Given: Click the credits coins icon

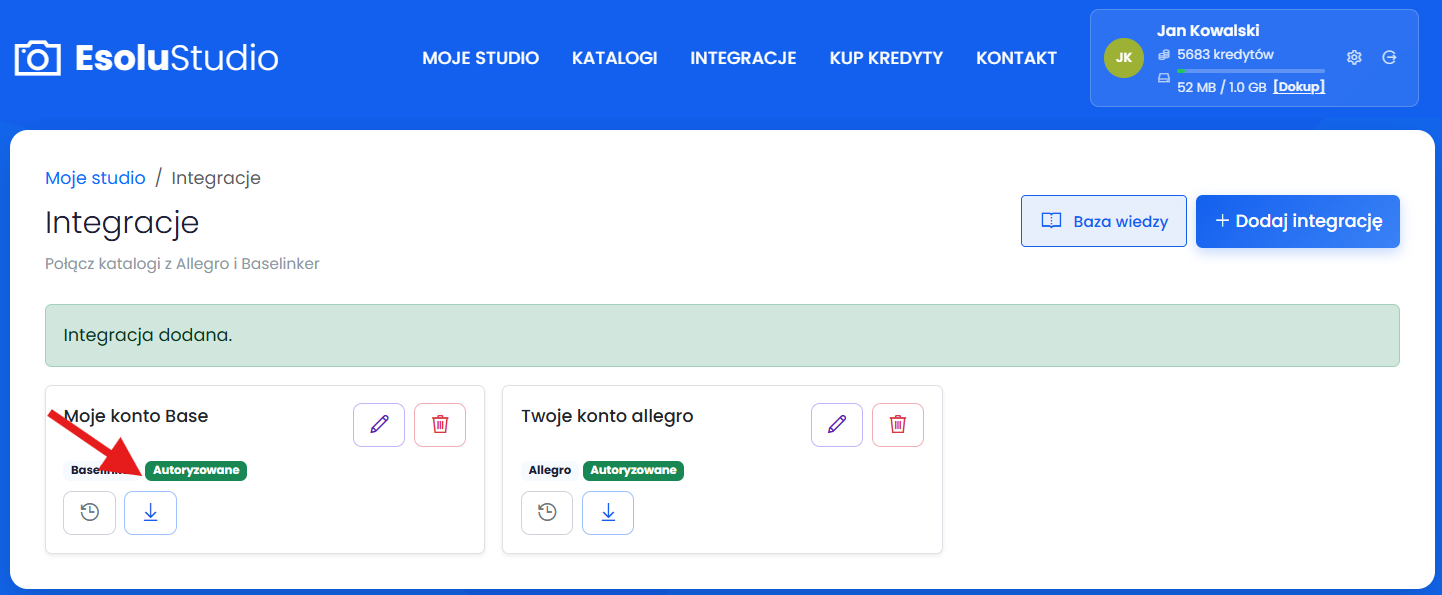Looking at the screenshot, I should [1163, 54].
